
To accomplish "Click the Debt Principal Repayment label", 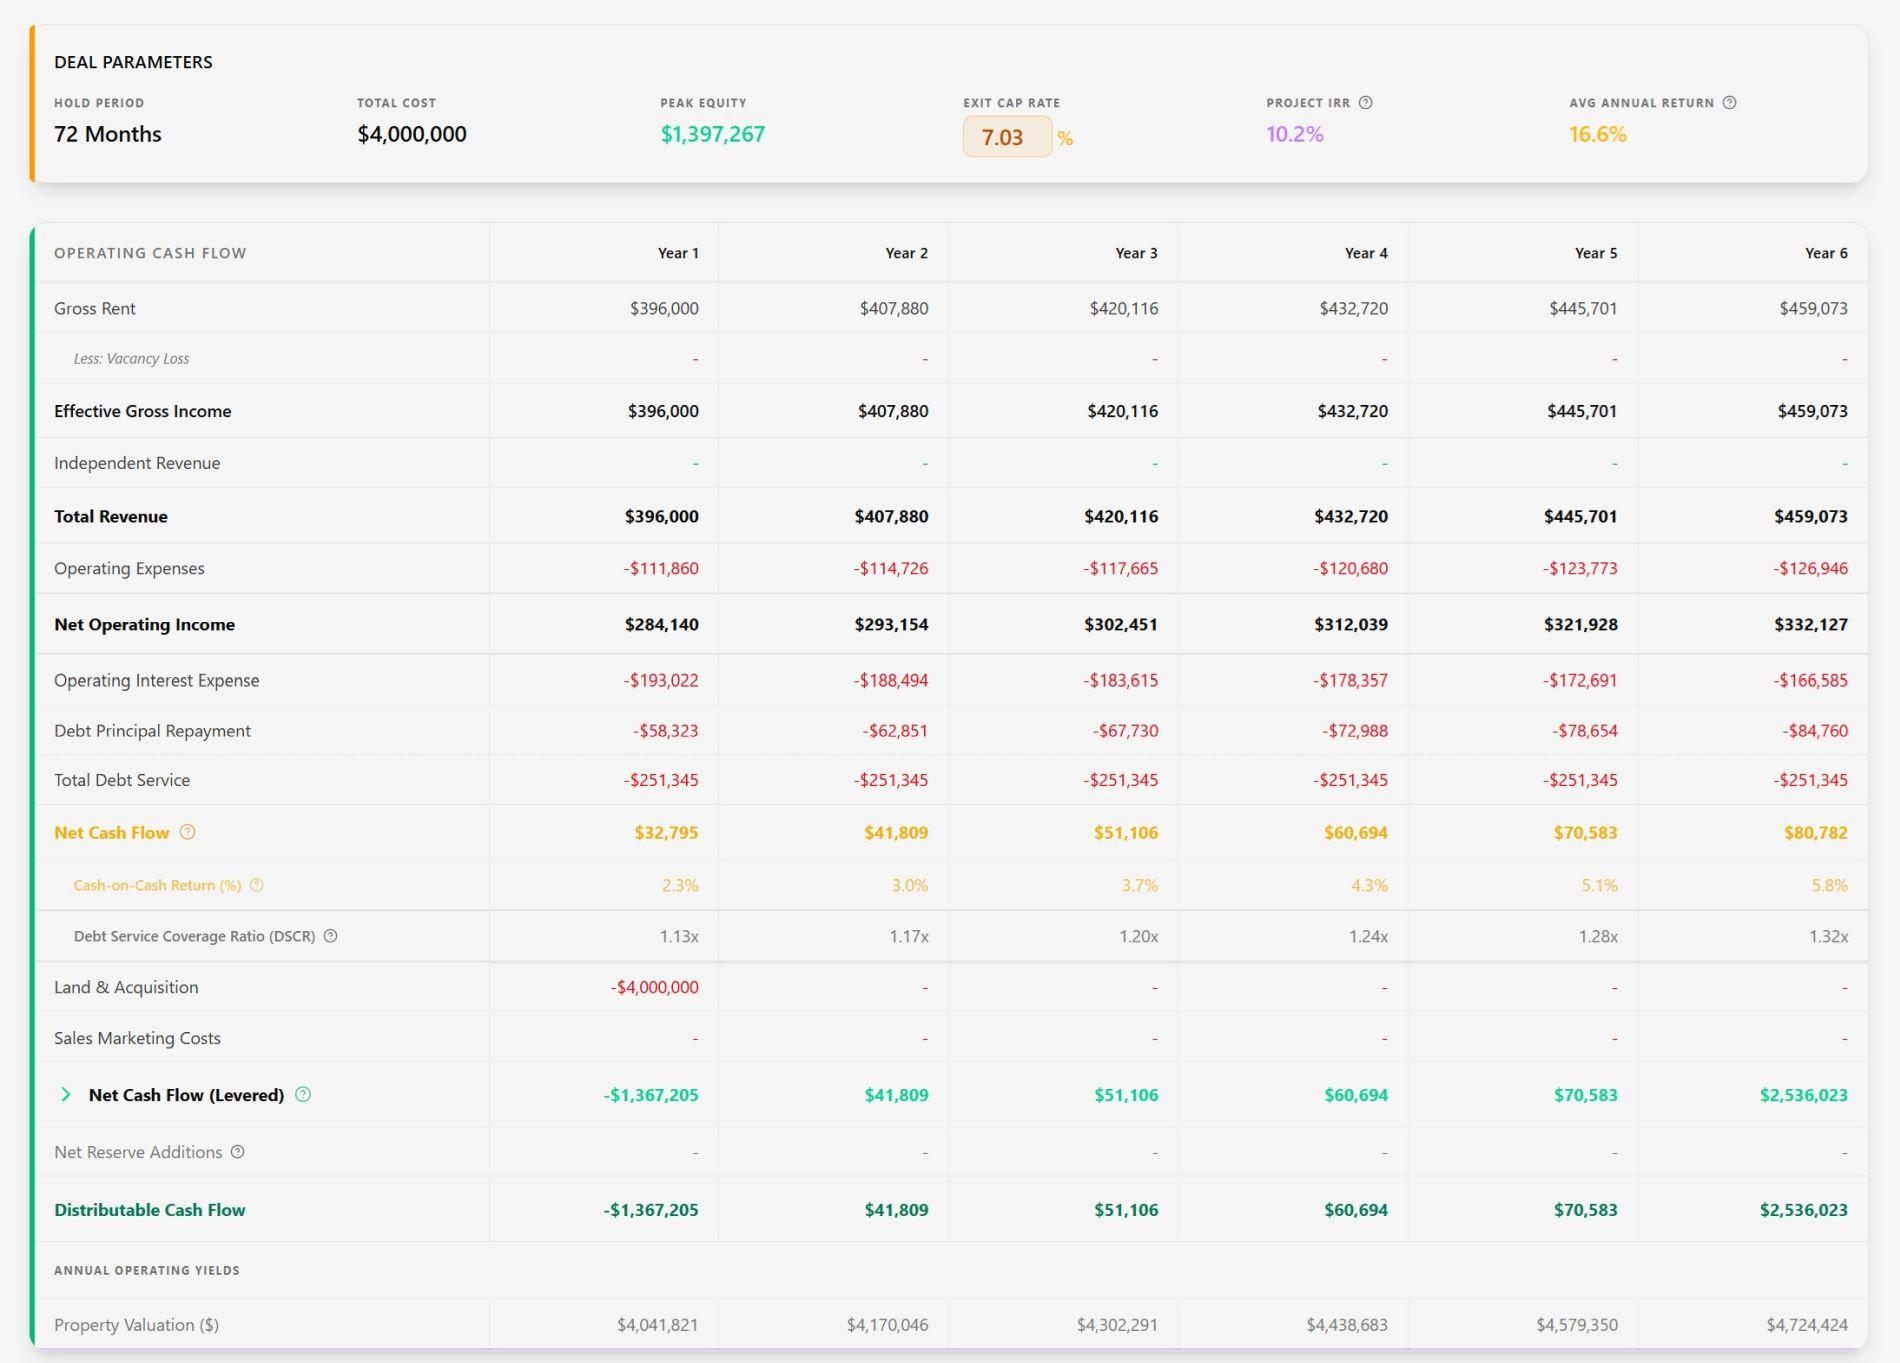I will [152, 731].
